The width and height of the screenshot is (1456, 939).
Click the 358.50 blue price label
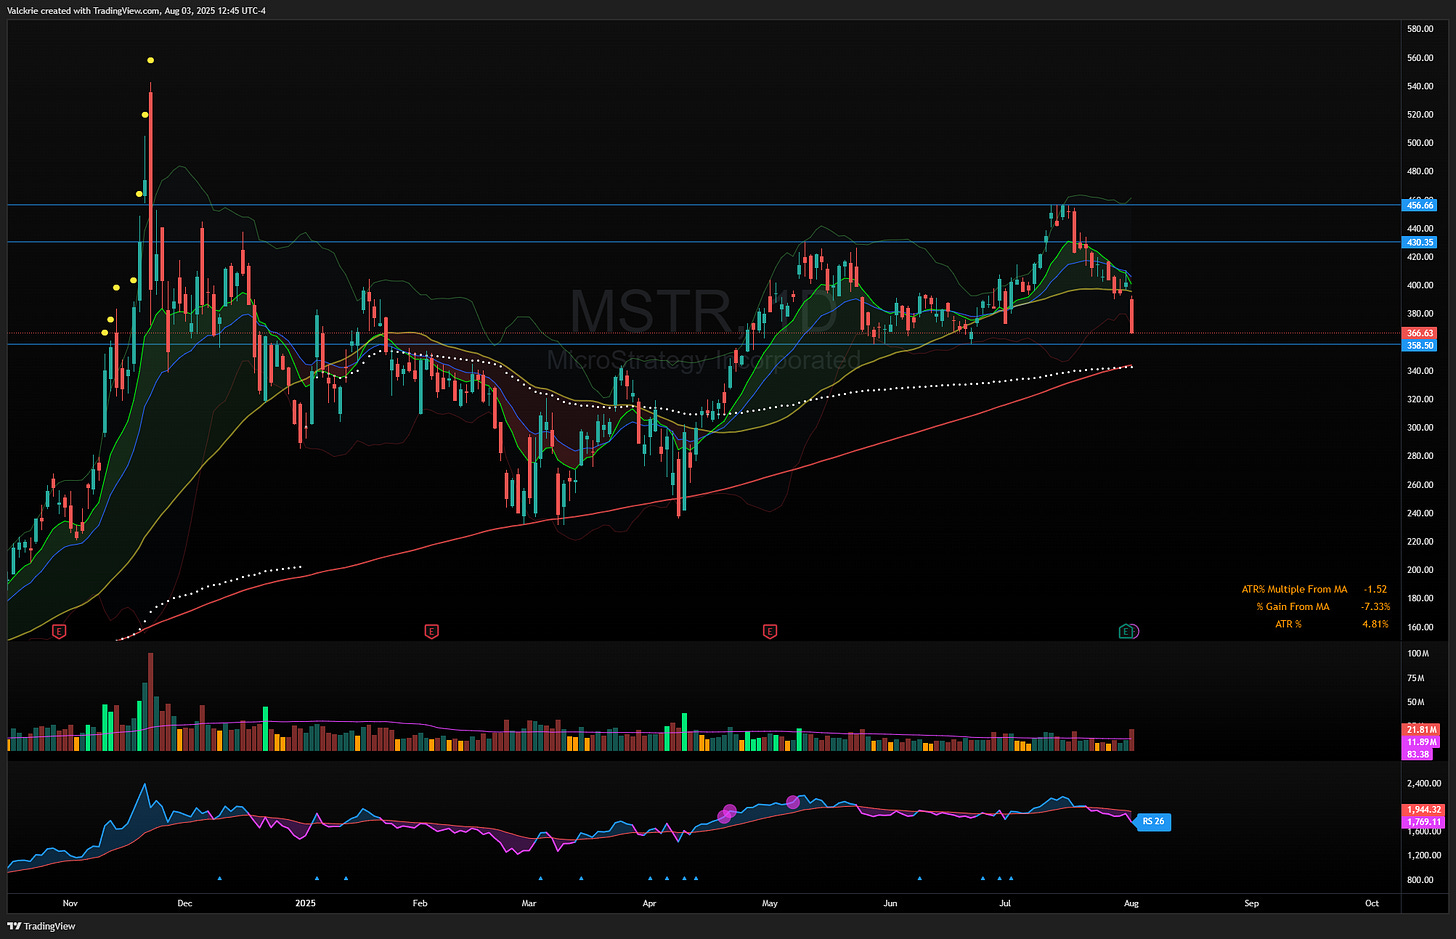click(1420, 345)
